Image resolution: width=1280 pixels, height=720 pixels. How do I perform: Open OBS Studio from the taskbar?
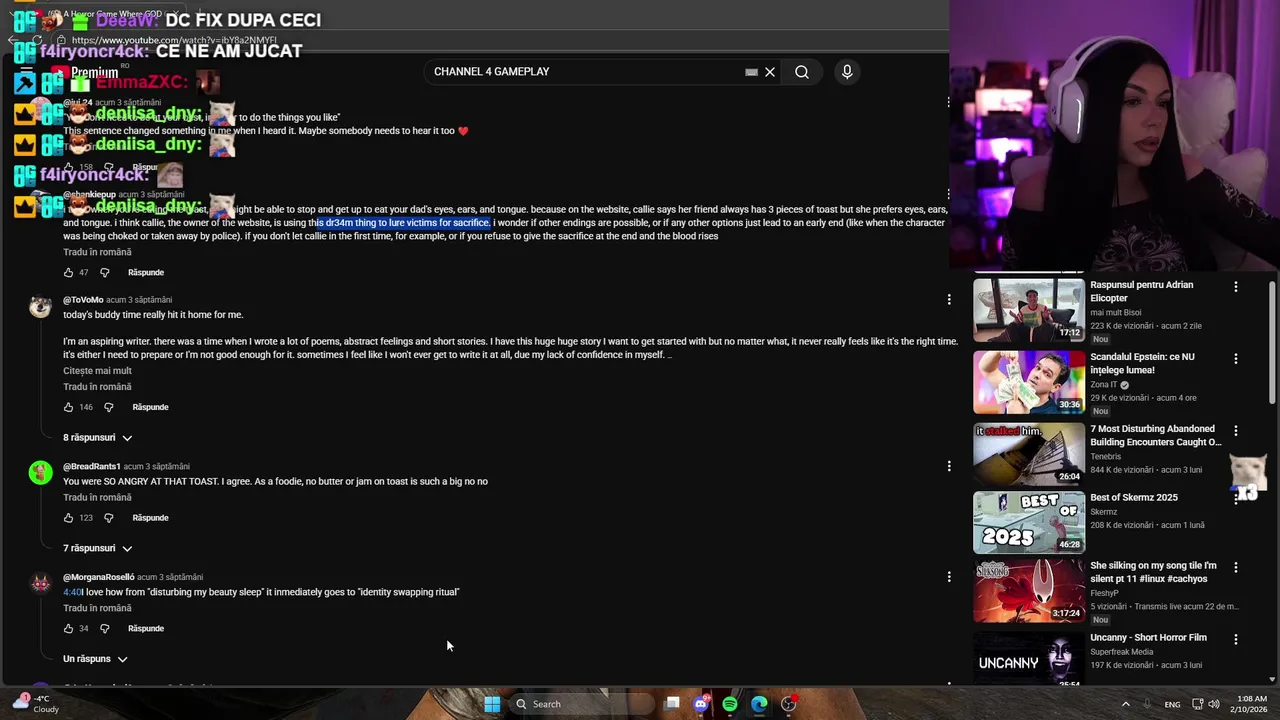click(x=788, y=704)
